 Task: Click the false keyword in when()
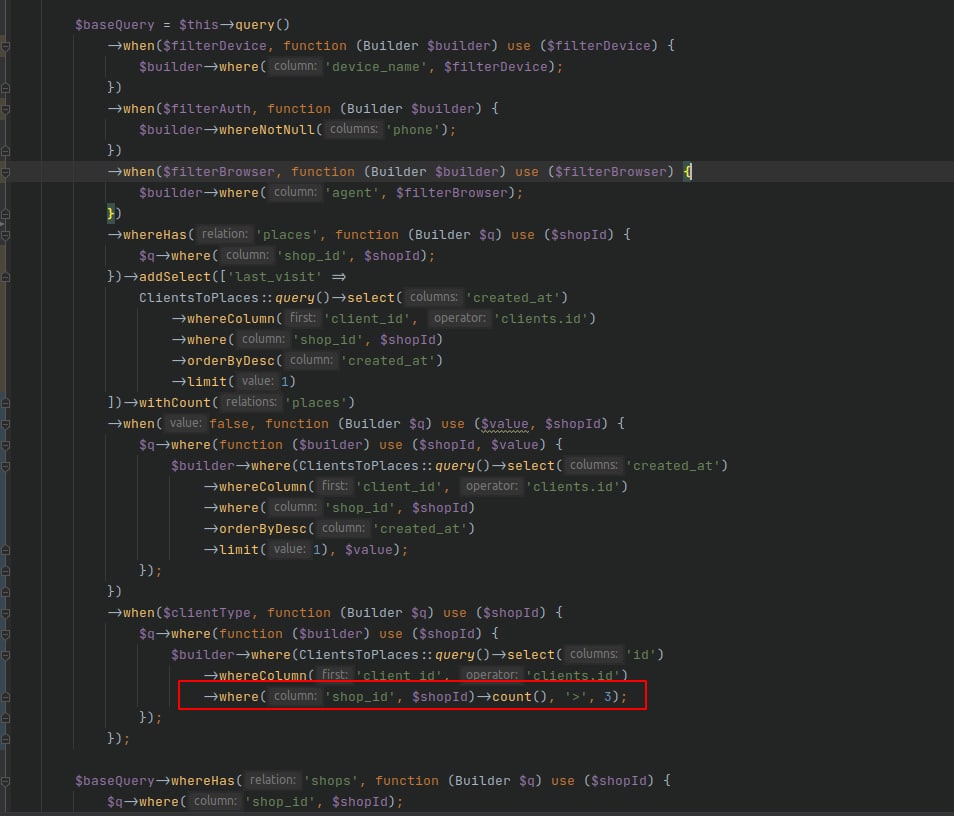[x=229, y=424]
